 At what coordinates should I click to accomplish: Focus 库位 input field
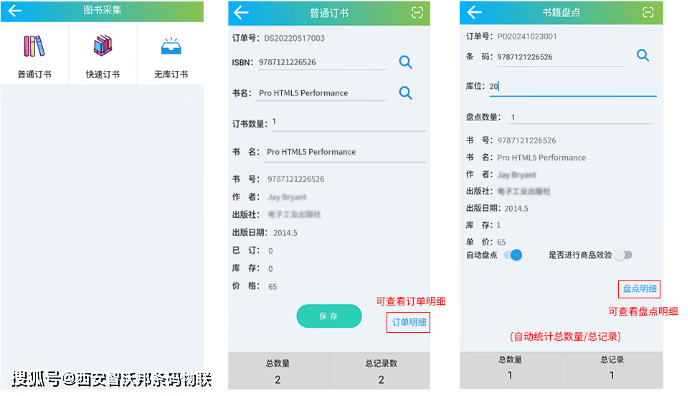tap(573, 87)
